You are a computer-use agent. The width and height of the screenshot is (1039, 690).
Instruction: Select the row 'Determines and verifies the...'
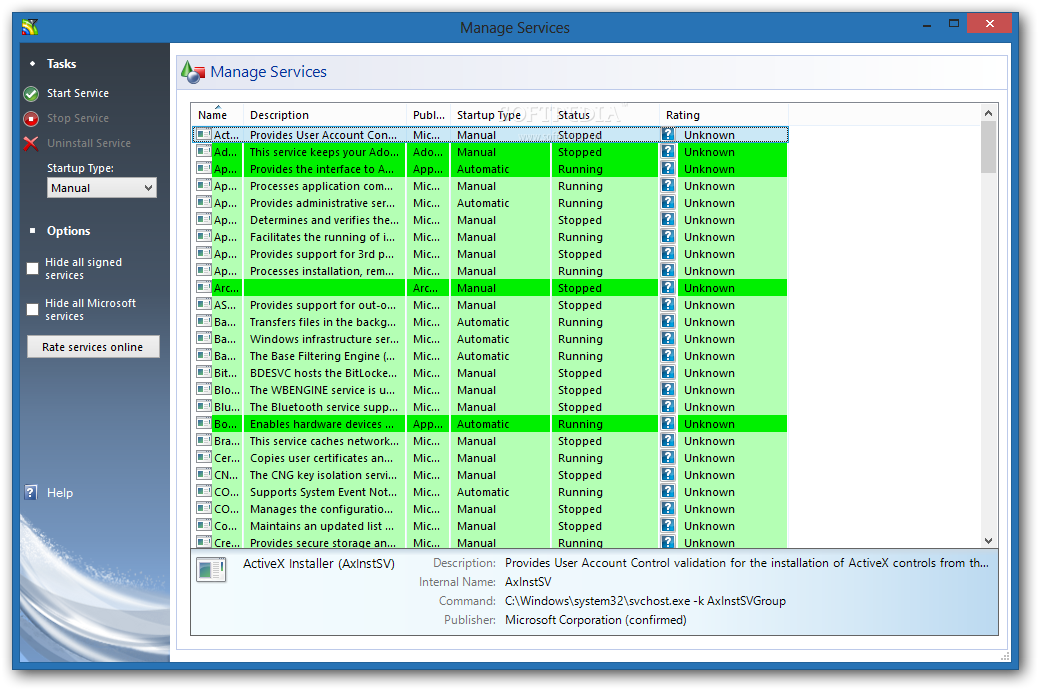[490, 220]
